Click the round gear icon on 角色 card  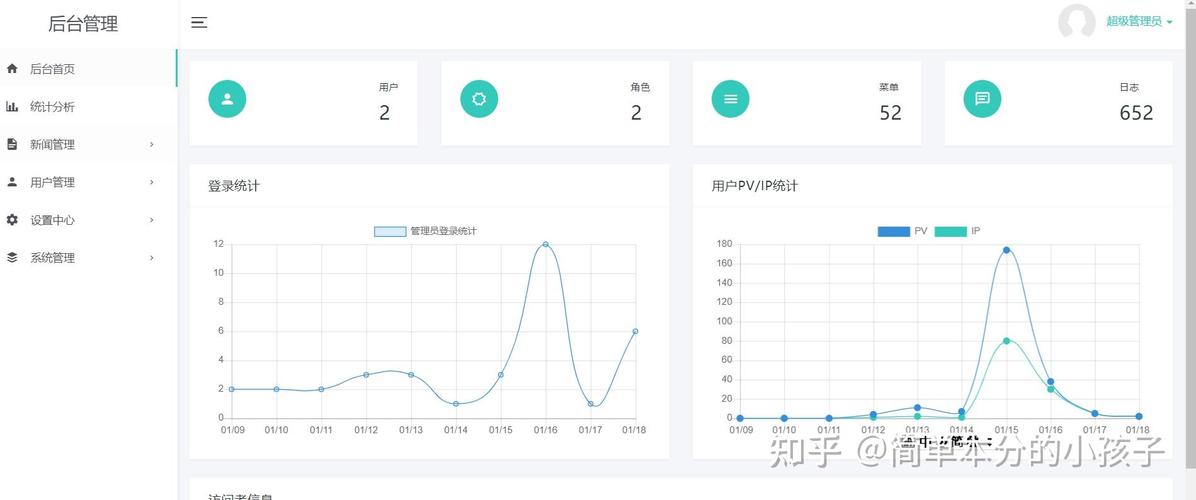(x=479, y=99)
